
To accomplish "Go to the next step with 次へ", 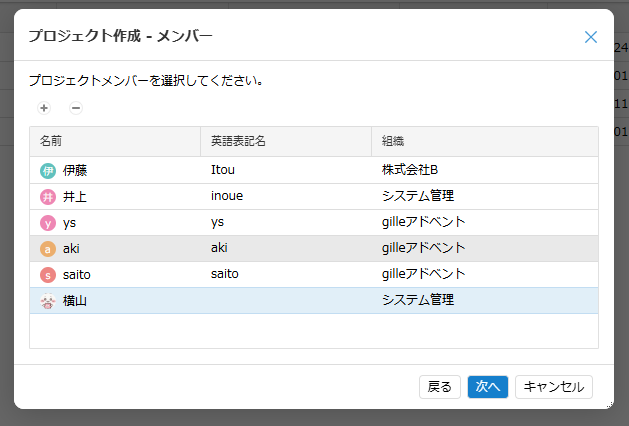I will (x=488, y=387).
